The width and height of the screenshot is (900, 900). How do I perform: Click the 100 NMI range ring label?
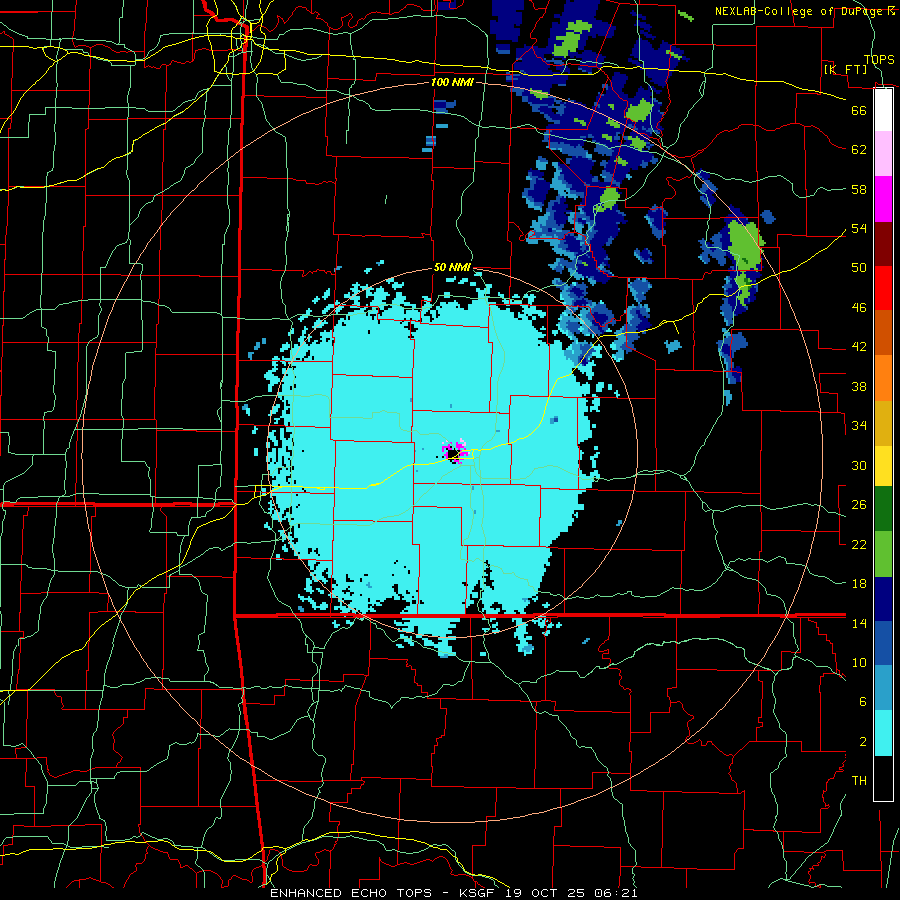(452, 82)
